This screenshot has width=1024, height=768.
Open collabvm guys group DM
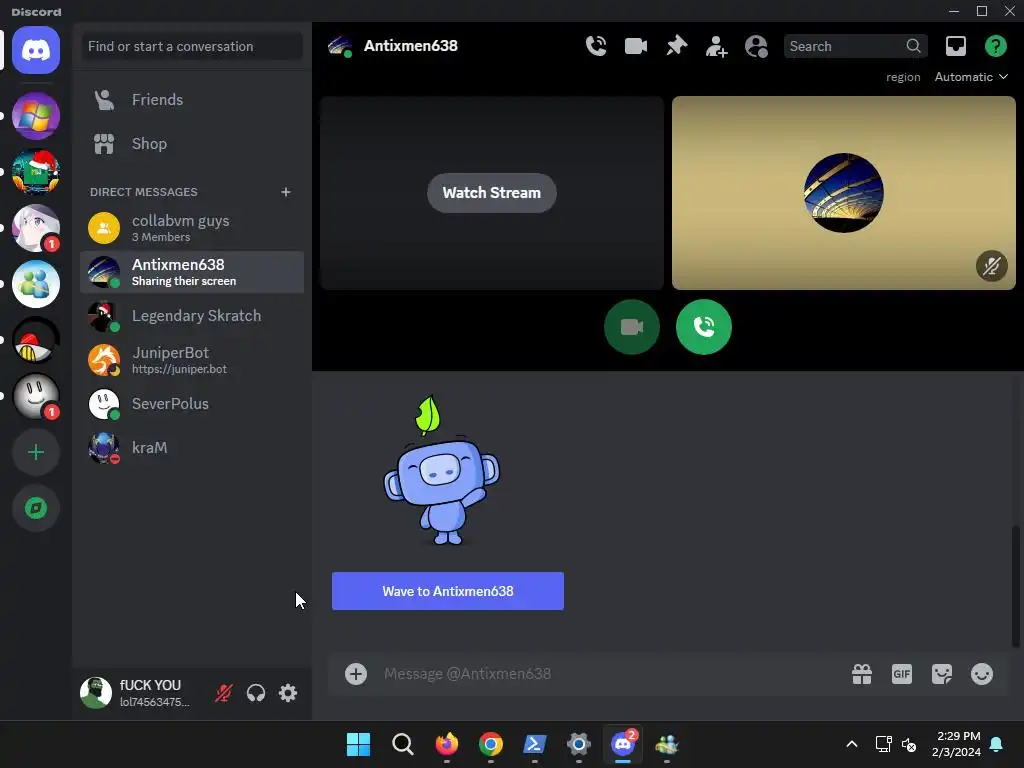(x=192, y=228)
